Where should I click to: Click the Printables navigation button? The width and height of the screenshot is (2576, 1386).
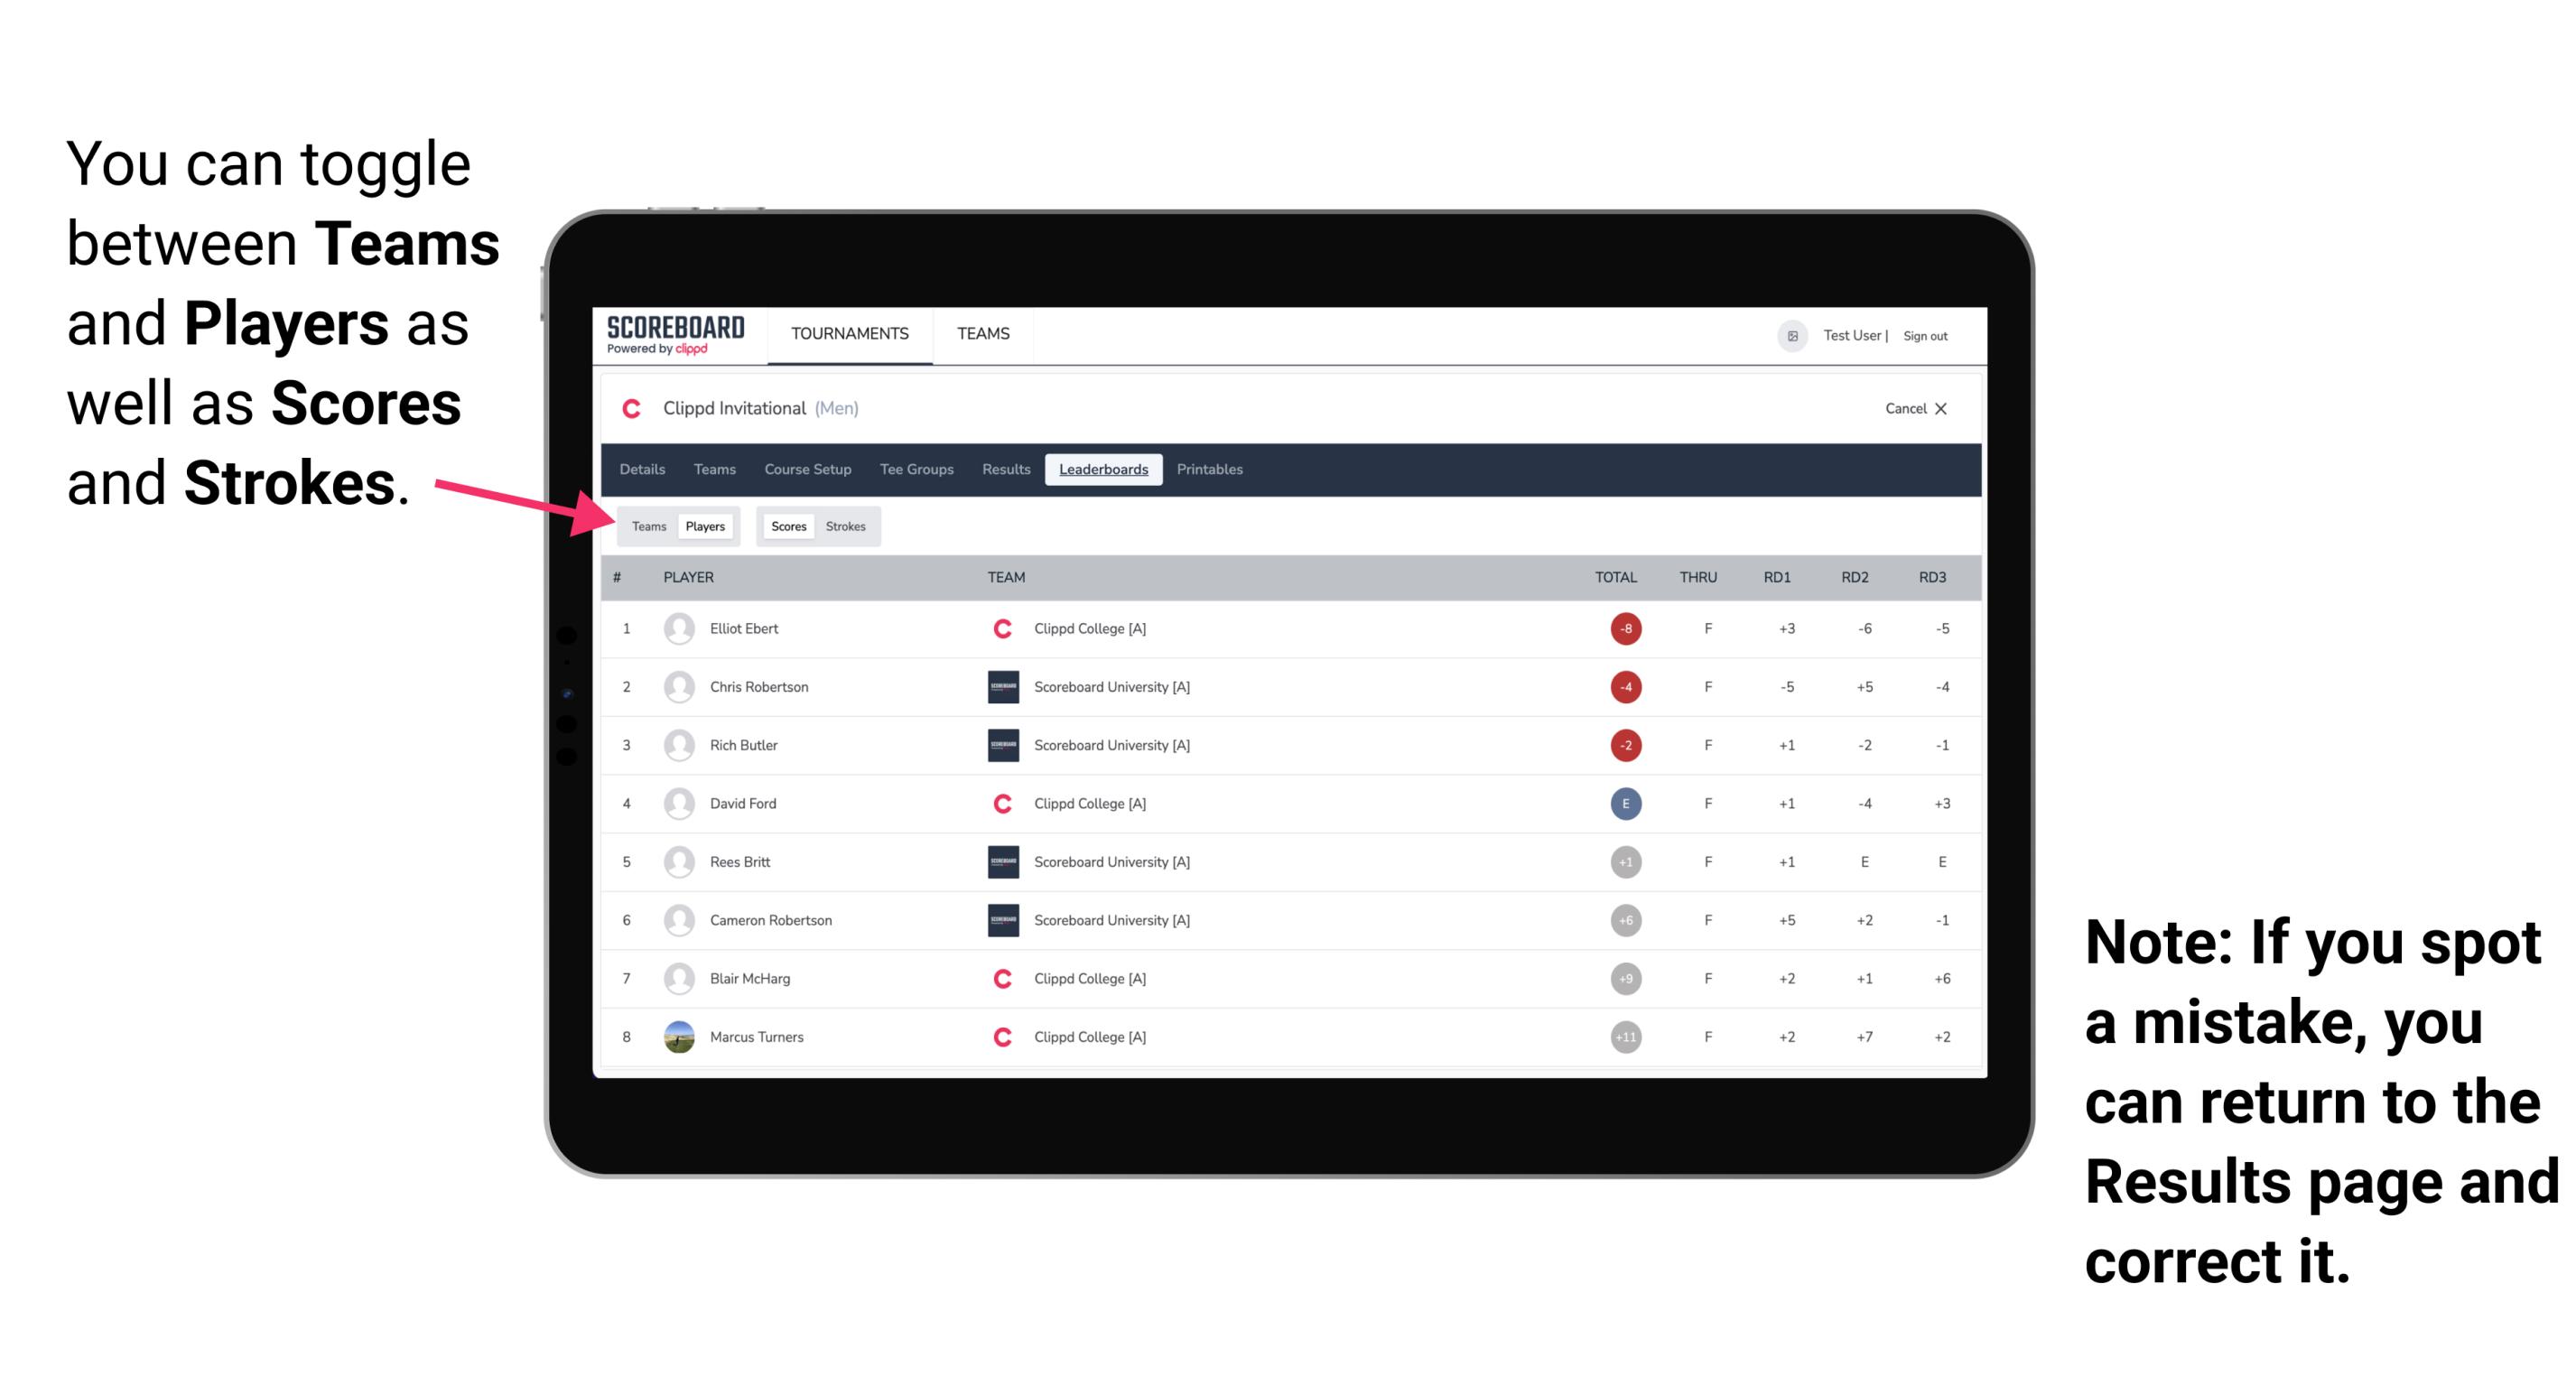(1211, 470)
